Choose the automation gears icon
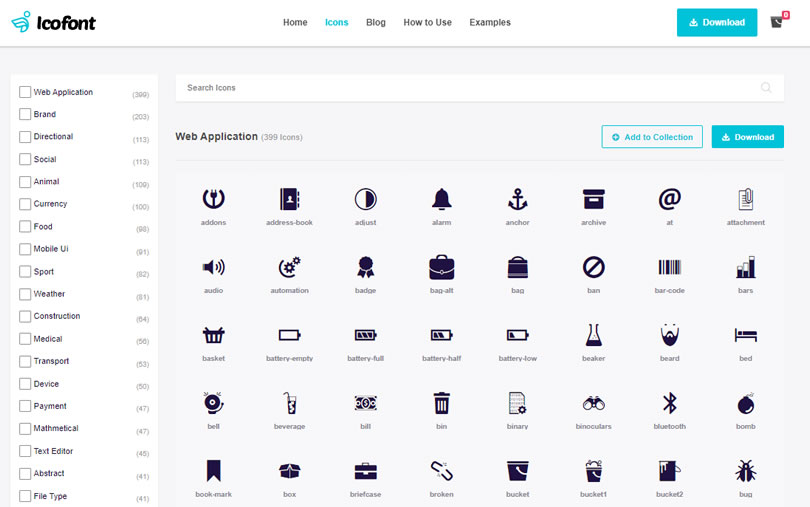The width and height of the screenshot is (810, 507). 289,267
